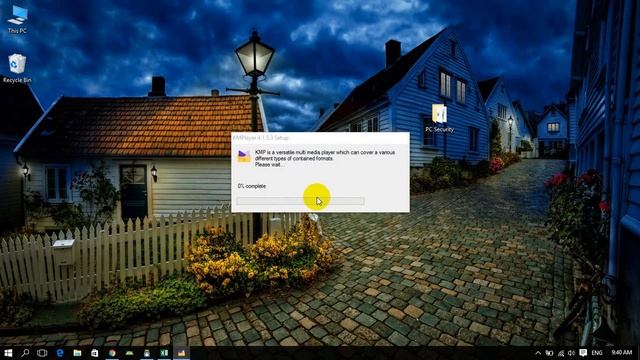
Task: Click the 'Please wait...' text
Action: tap(270, 165)
